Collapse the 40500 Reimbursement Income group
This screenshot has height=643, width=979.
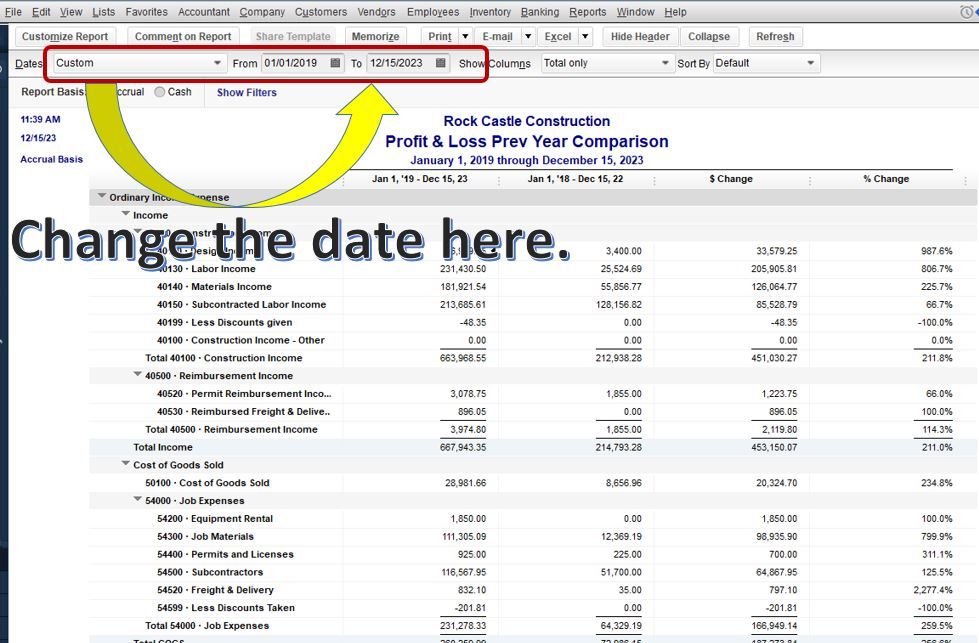(x=138, y=375)
